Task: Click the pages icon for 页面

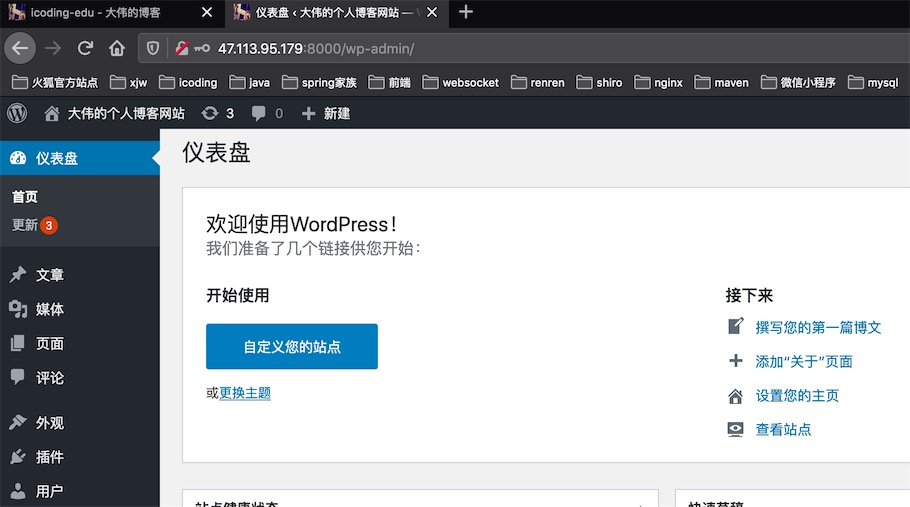Action: (x=17, y=343)
